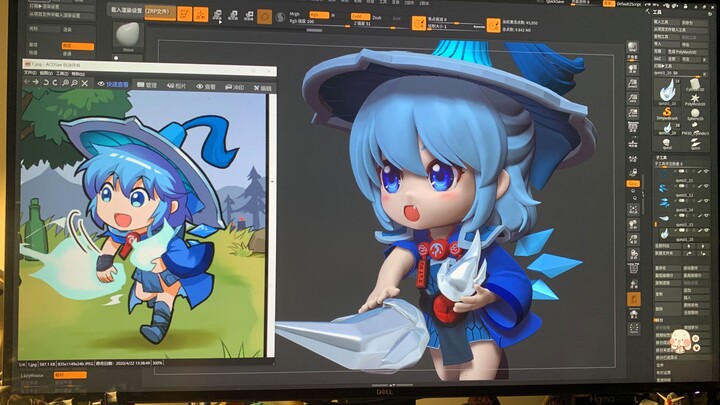Select the qunzi1_20 flame tool thumbnail

pos(667,92)
